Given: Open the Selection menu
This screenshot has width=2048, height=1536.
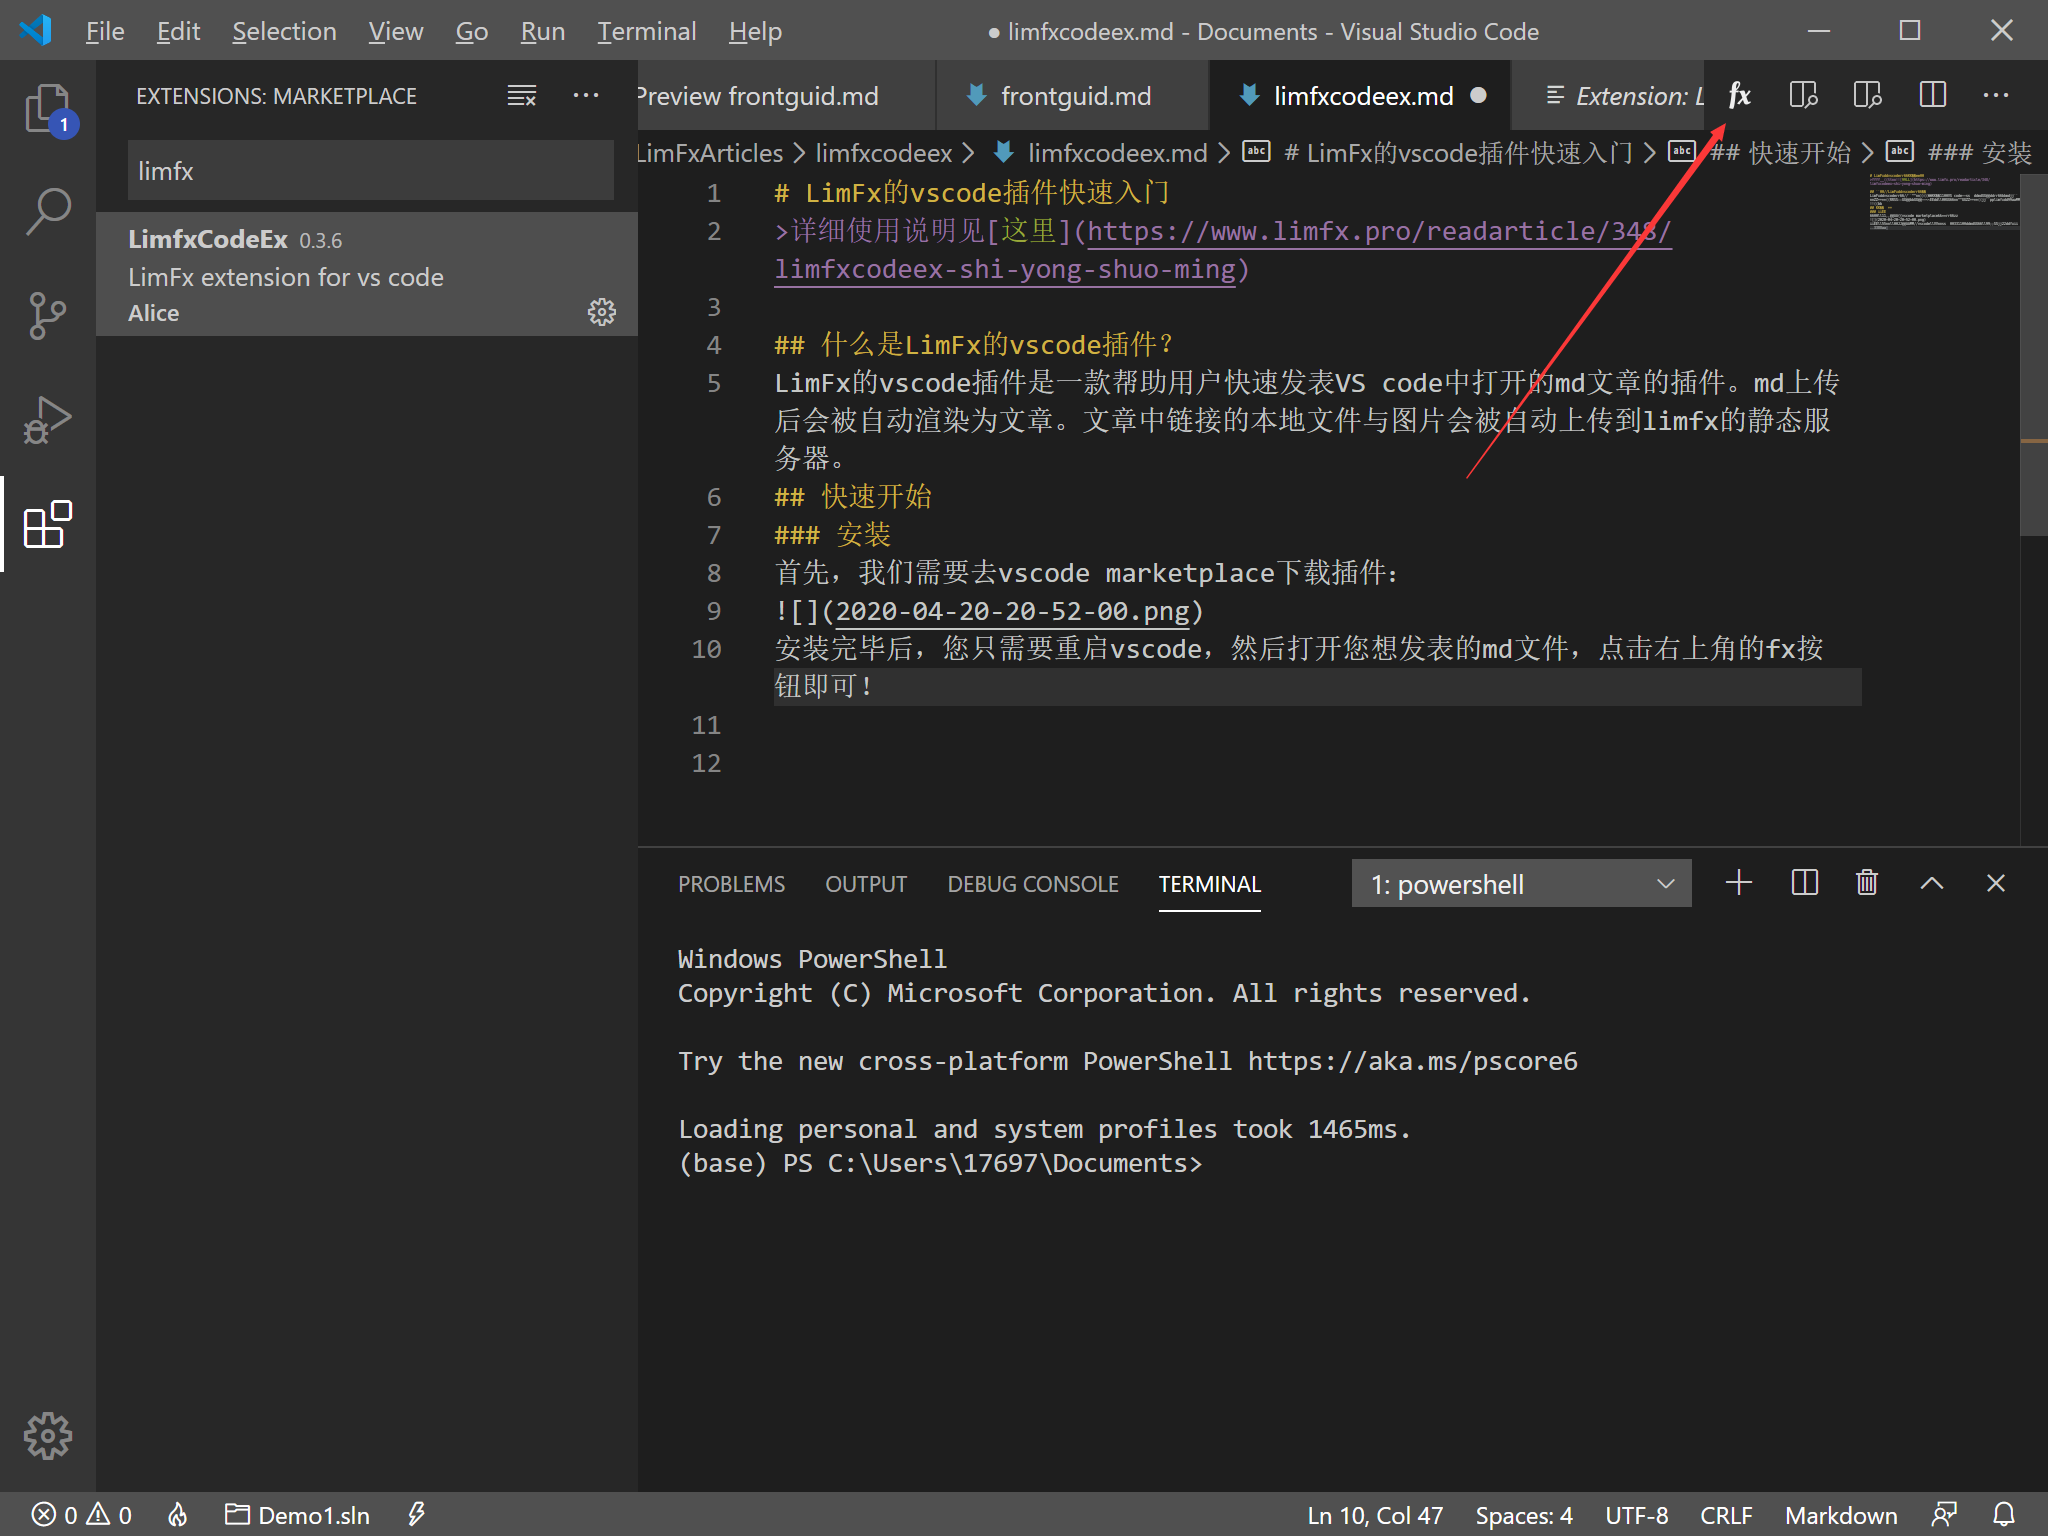Looking at the screenshot, I should pos(284,31).
